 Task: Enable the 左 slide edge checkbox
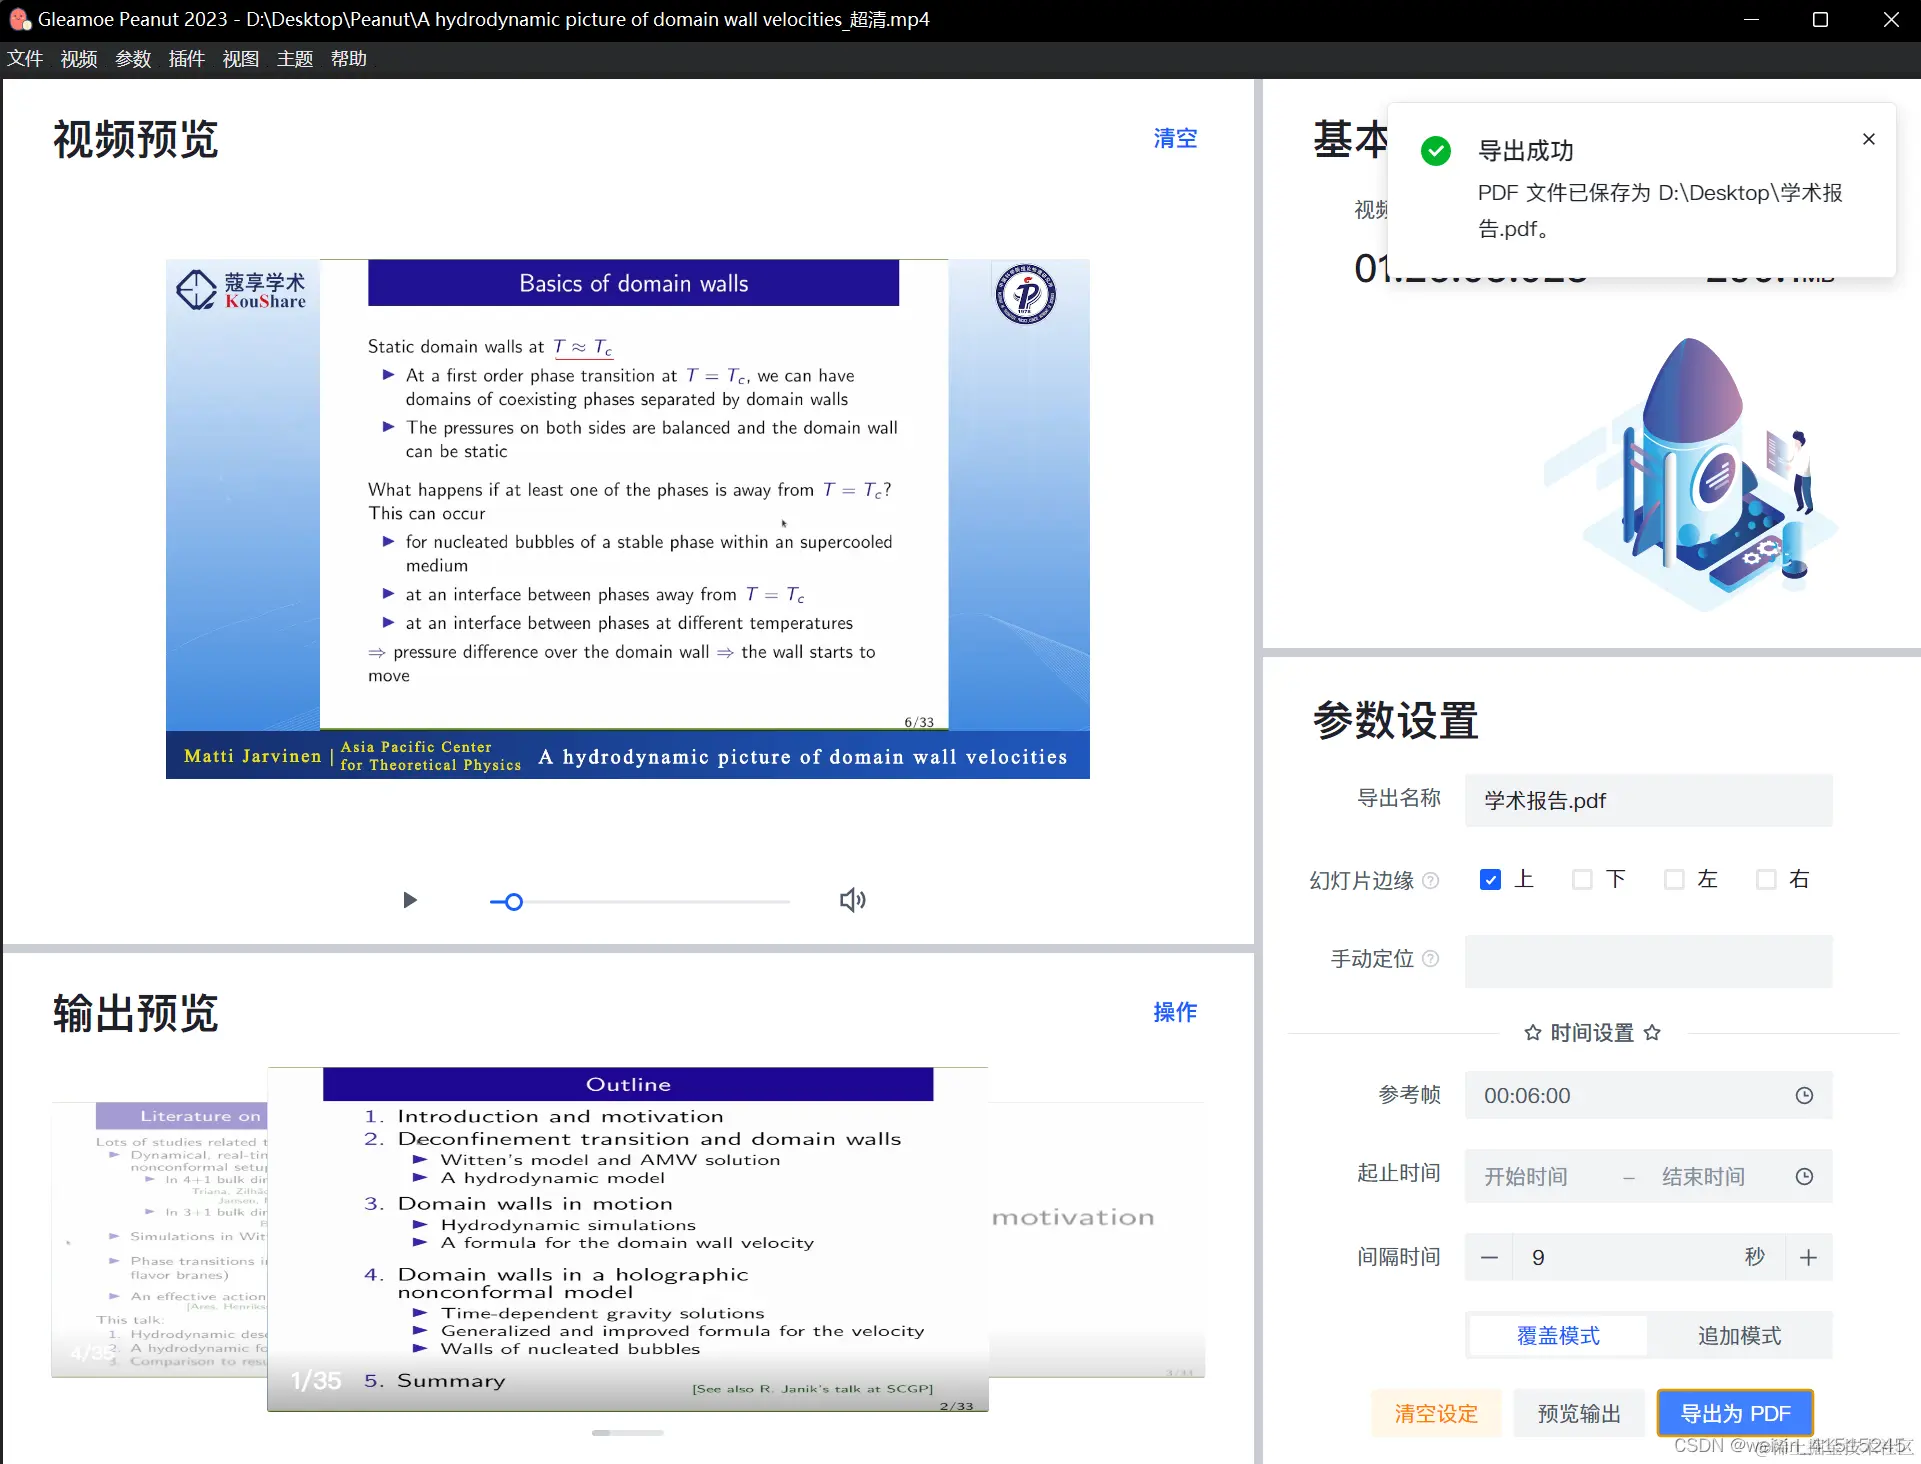1674,880
